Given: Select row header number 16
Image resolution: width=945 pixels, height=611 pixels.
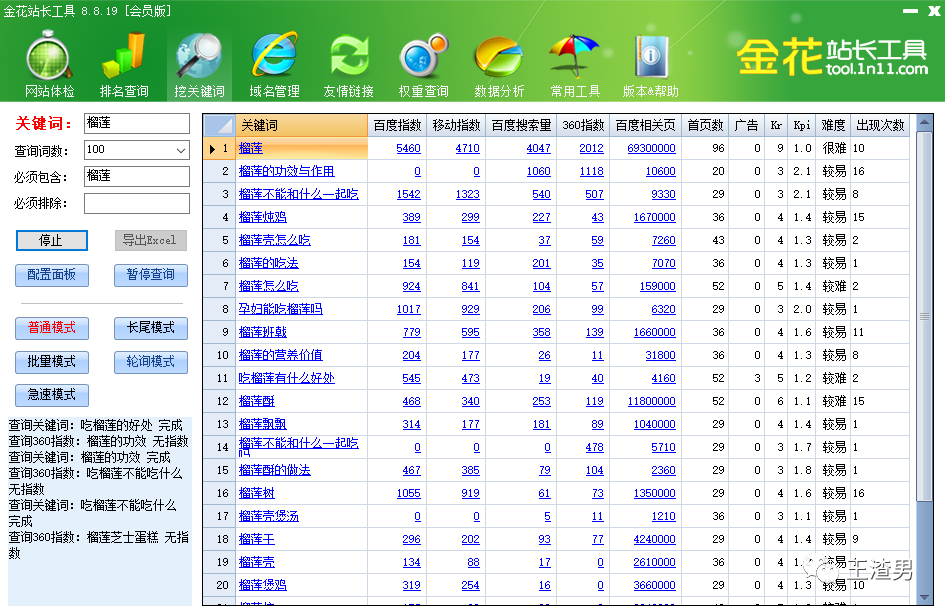Looking at the screenshot, I should [219, 494].
